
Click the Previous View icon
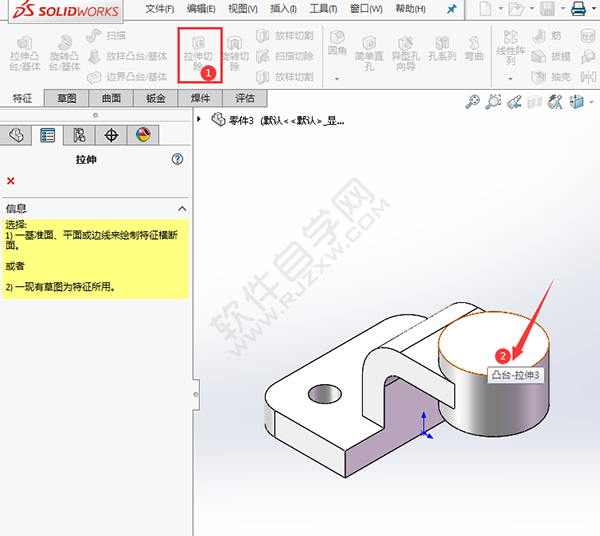tap(514, 102)
